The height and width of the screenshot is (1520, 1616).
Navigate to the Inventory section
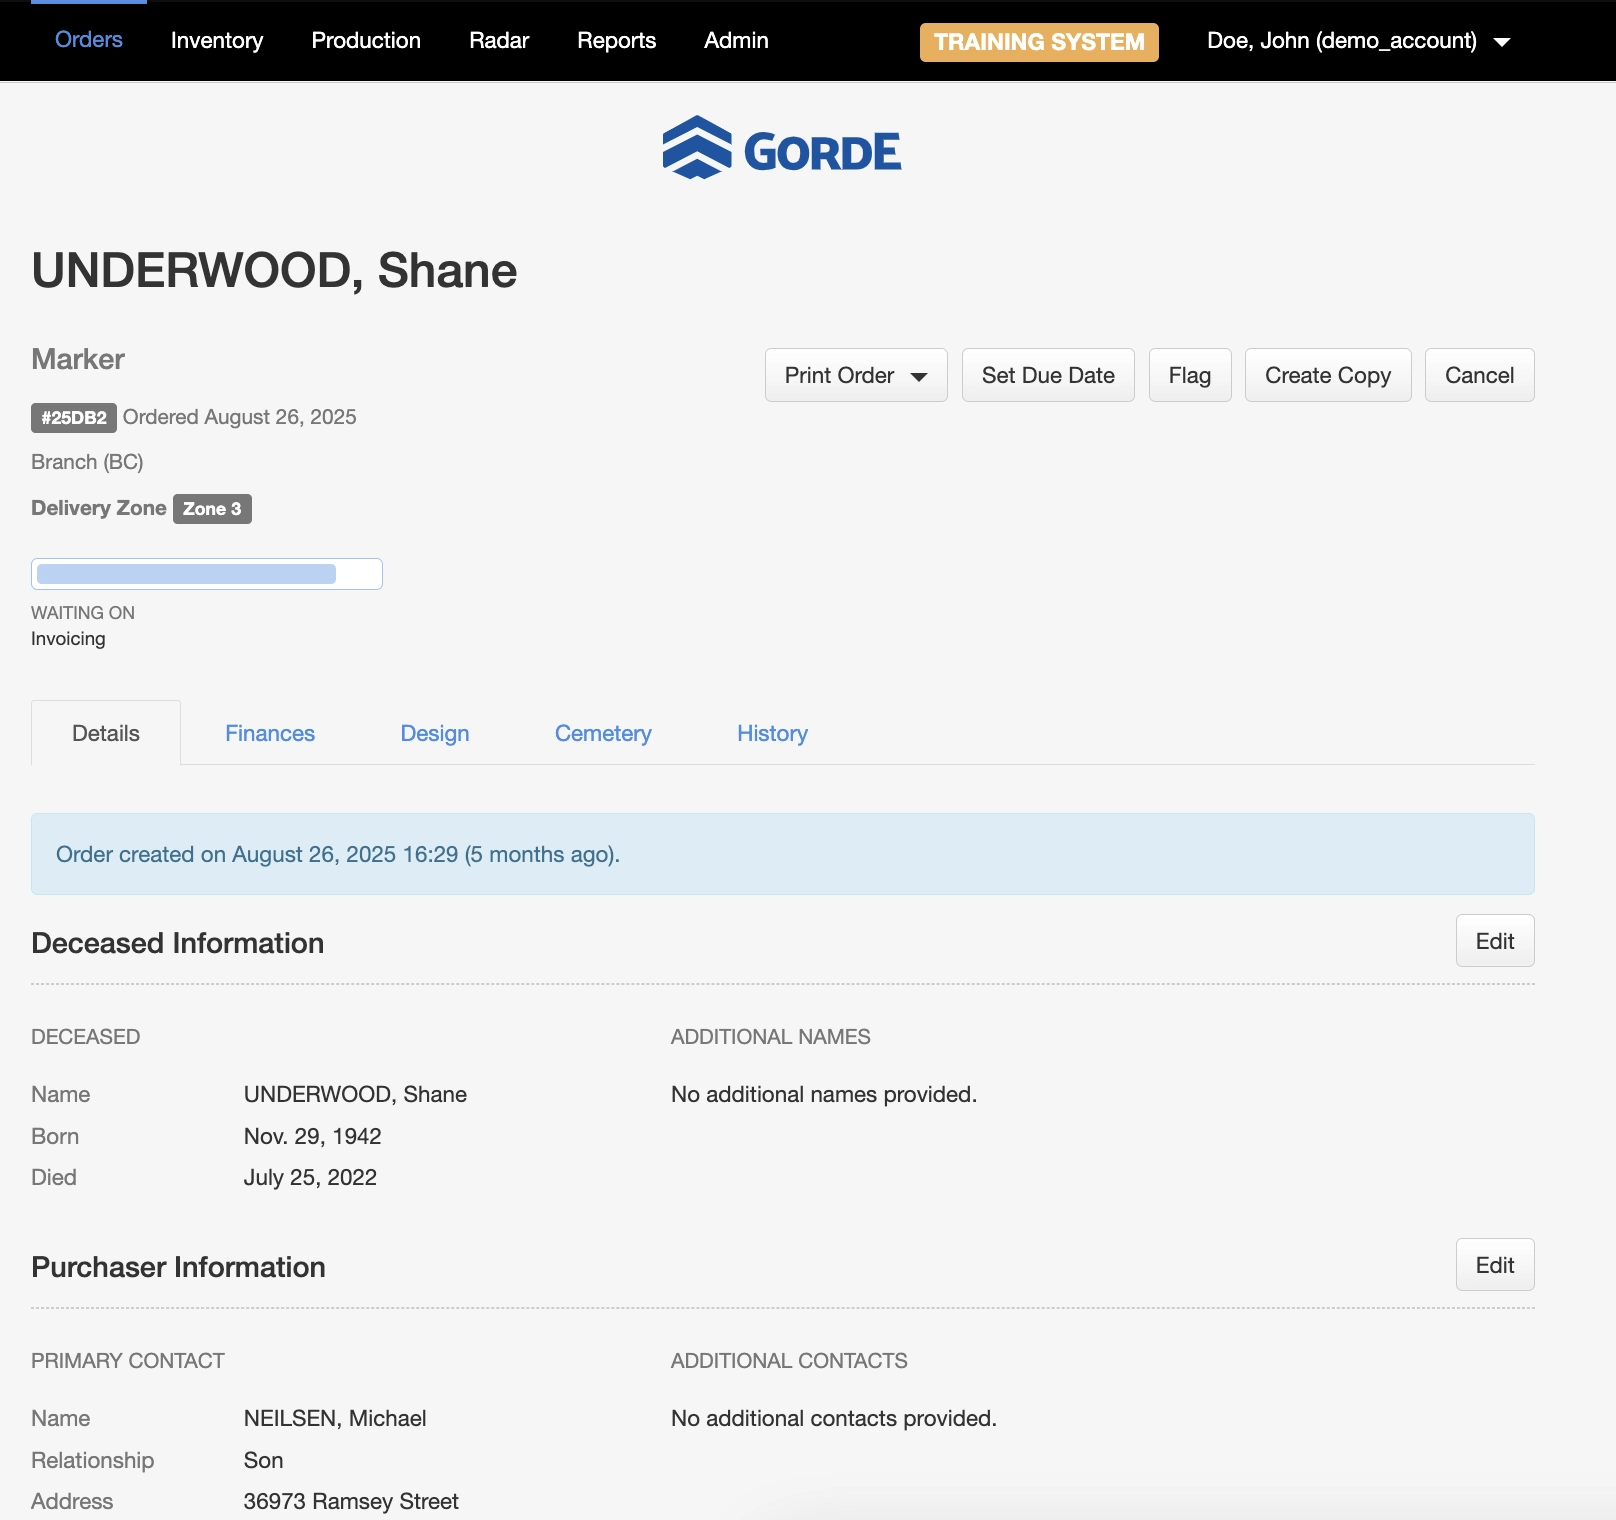click(x=216, y=41)
